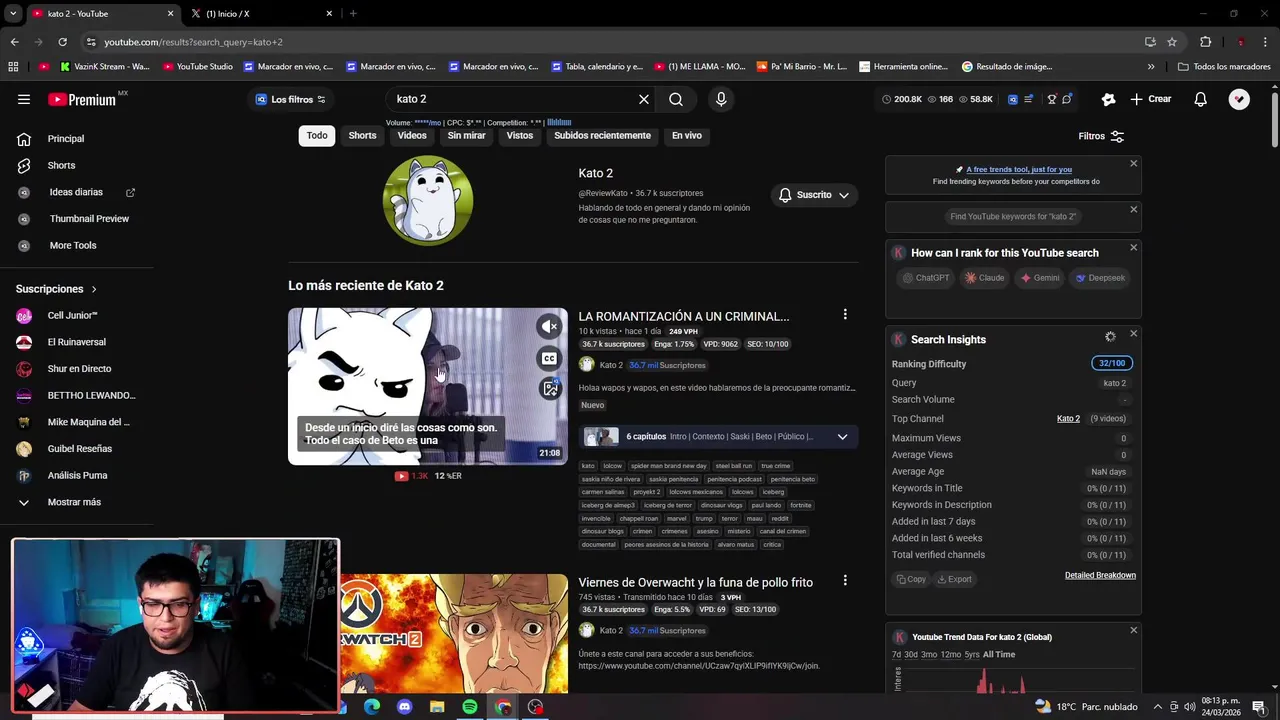Select the Vistos filter chip
The height and width of the screenshot is (720, 1280).
coord(520,136)
